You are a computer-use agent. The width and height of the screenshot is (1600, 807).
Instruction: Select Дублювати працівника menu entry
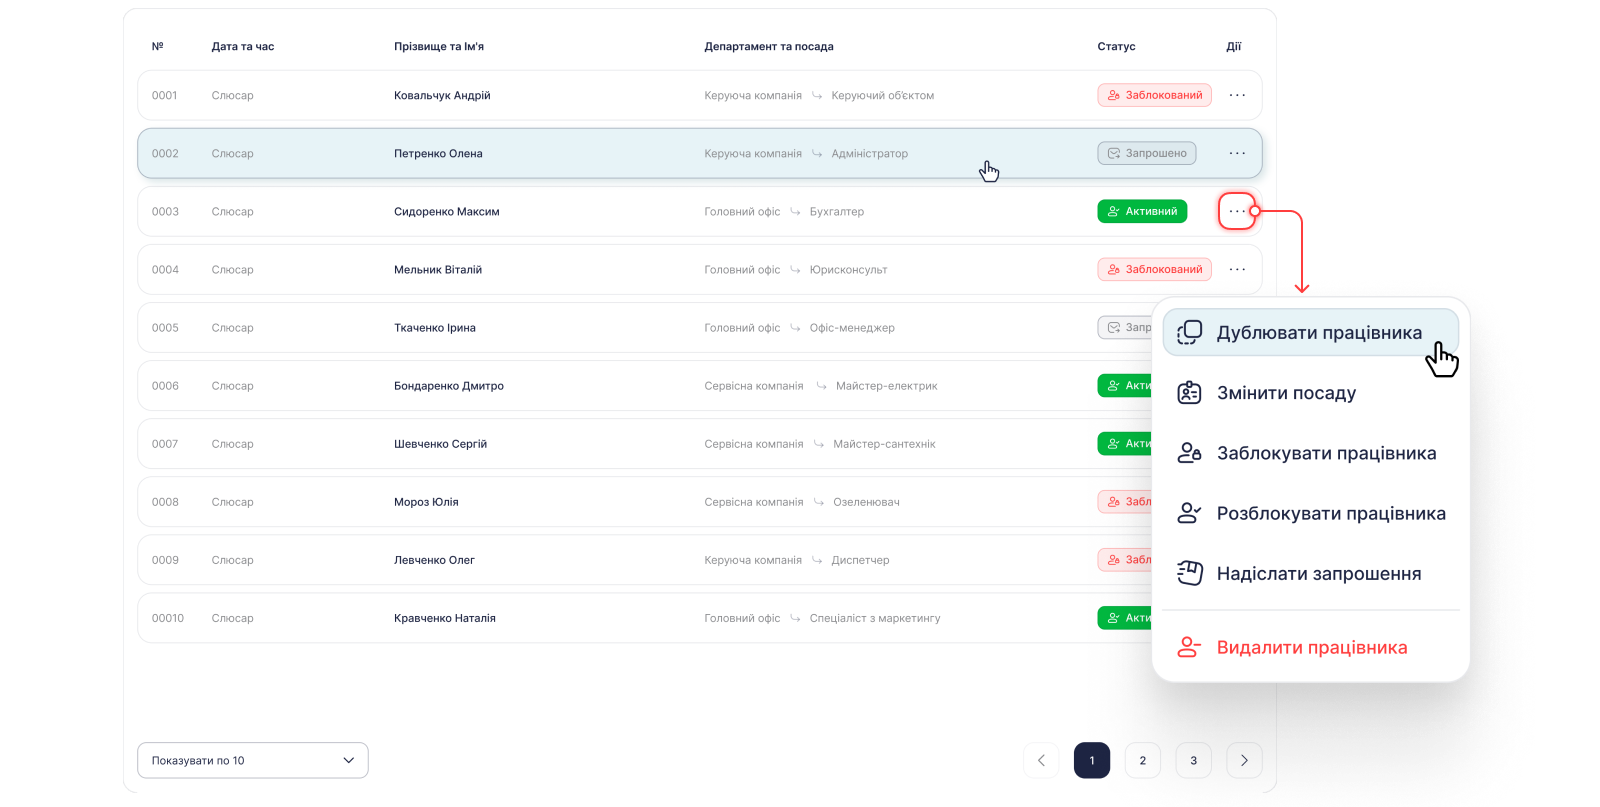(x=1310, y=333)
